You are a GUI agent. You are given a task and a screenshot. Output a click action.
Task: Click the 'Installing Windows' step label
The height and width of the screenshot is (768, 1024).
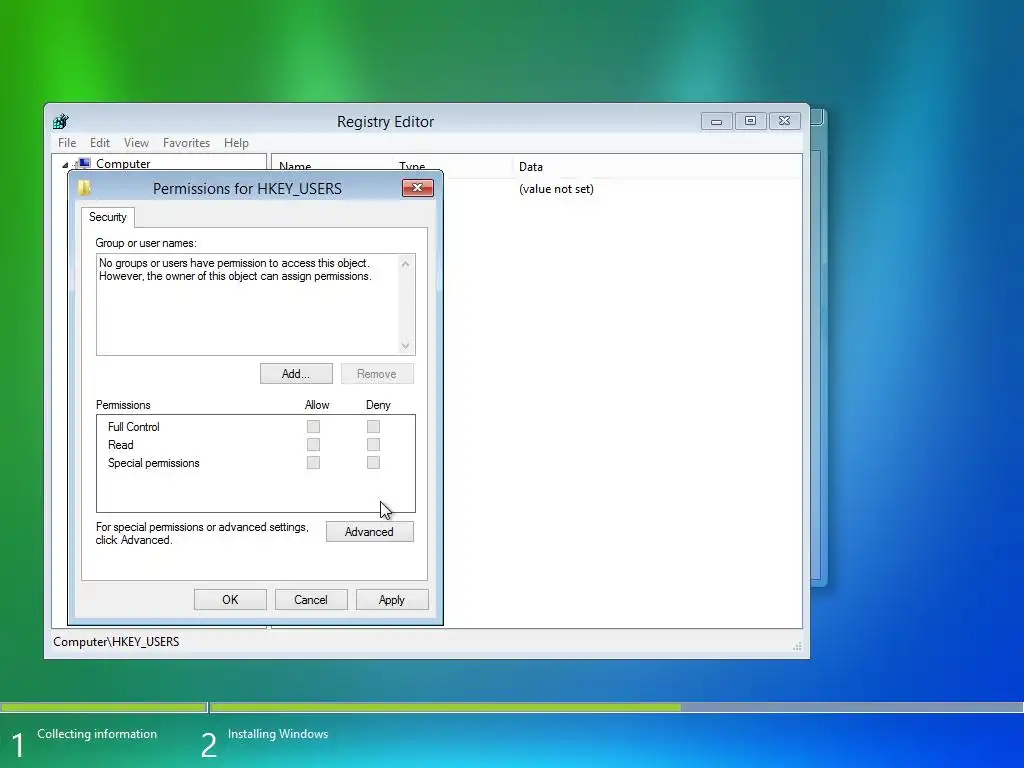click(x=278, y=734)
